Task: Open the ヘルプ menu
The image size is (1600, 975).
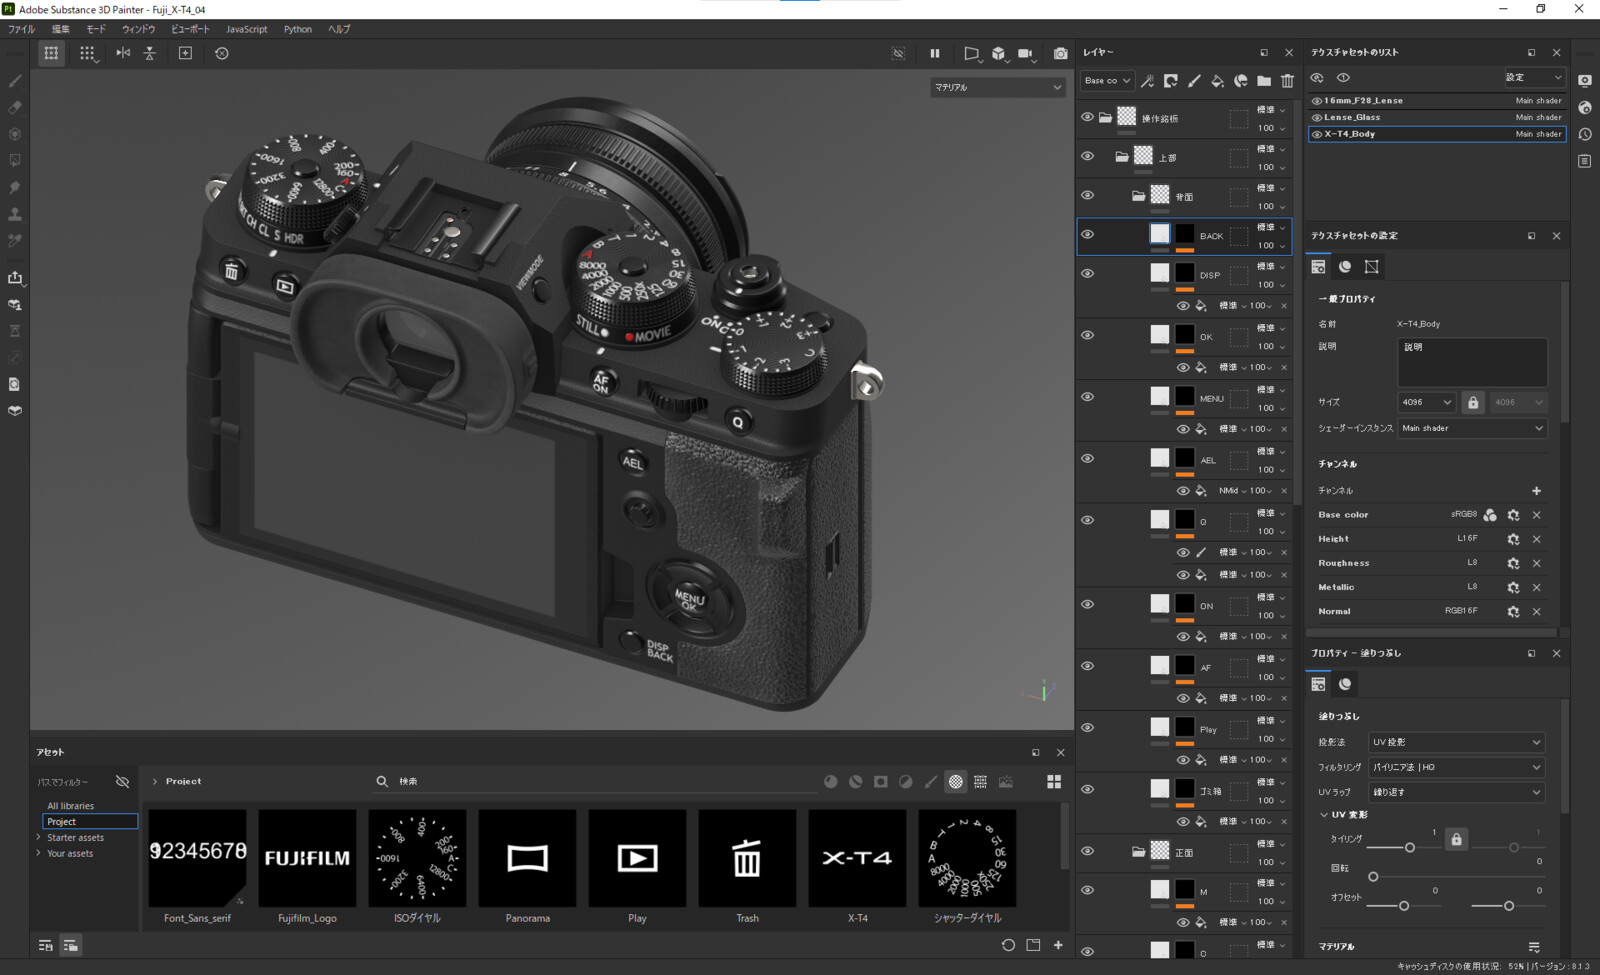Action: click(x=339, y=29)
